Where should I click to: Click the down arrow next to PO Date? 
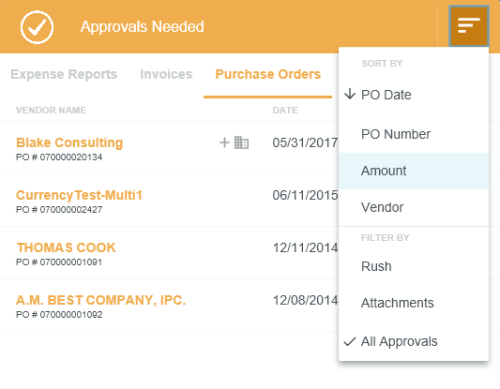coord(350,94)
